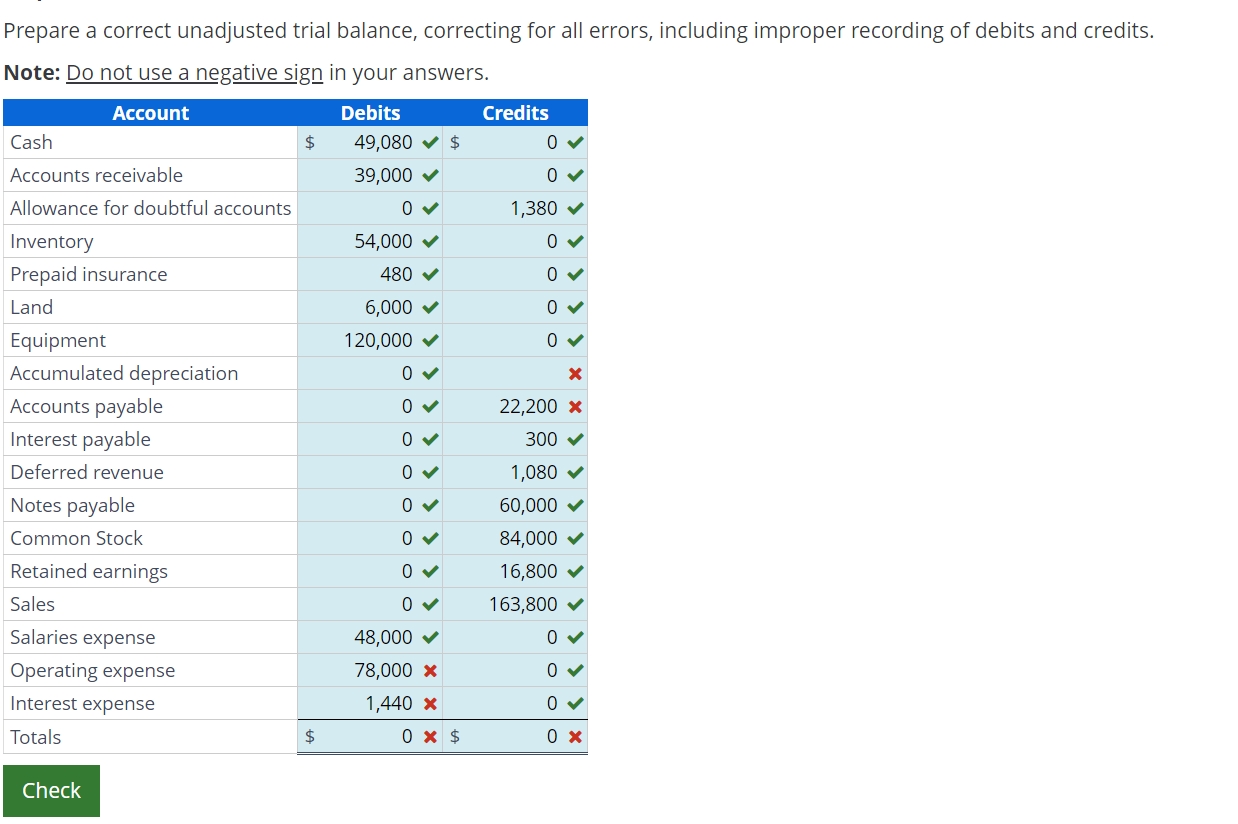Screen dimensions: 1238x824
Task: Click the red X next to Accounts payable amount
Action: (x=577, y=406)
